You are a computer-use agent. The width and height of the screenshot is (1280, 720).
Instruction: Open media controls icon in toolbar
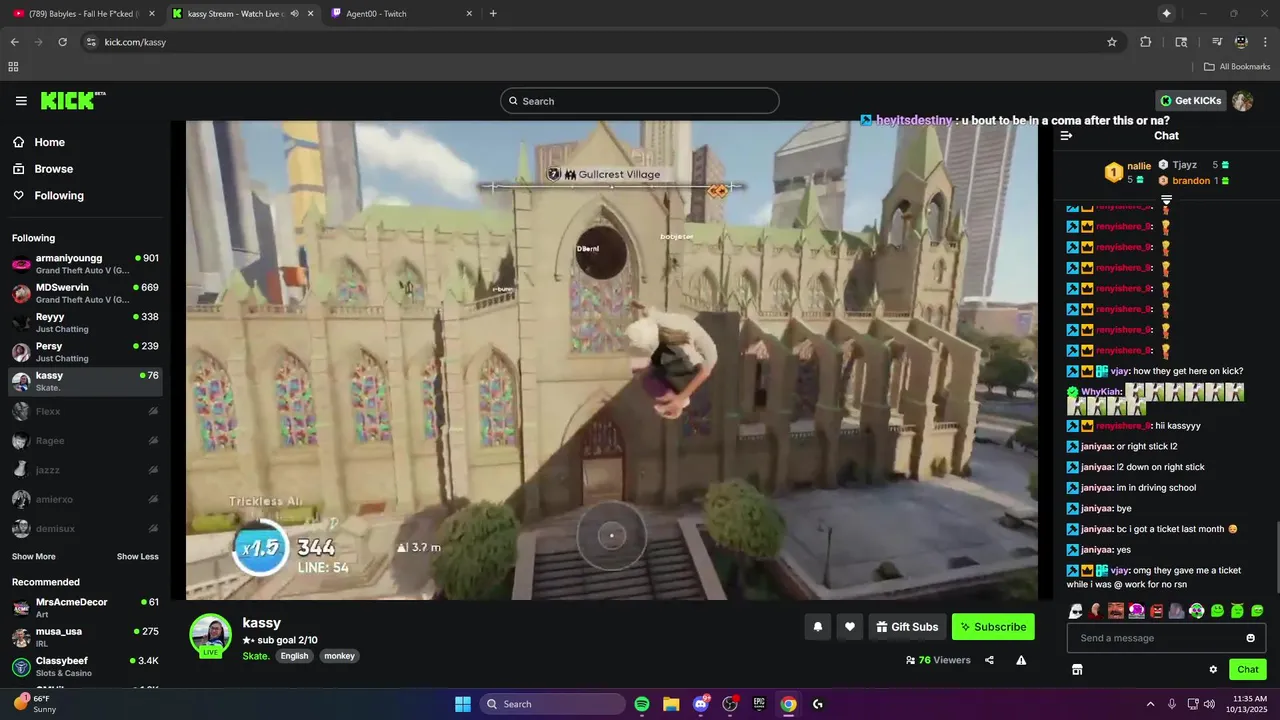click(x=1217, y=42)
